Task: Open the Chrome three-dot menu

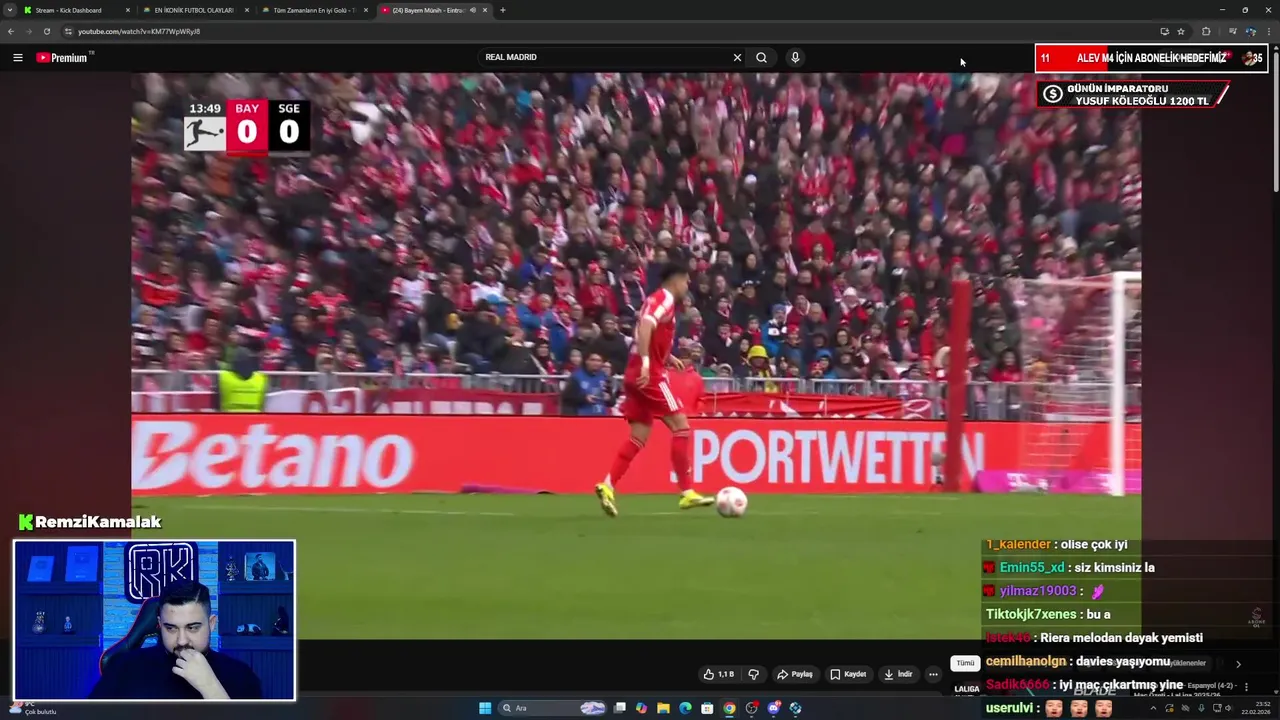Action: point(1268,31)
